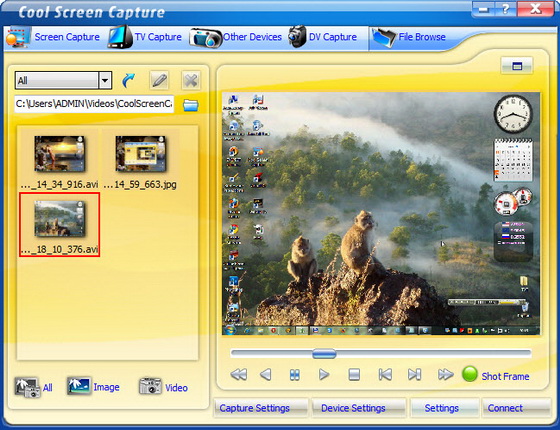Rewind using the double left arrow button
Image resolution: width=560 pixels, height=430 pixels.
coord(239,375)
